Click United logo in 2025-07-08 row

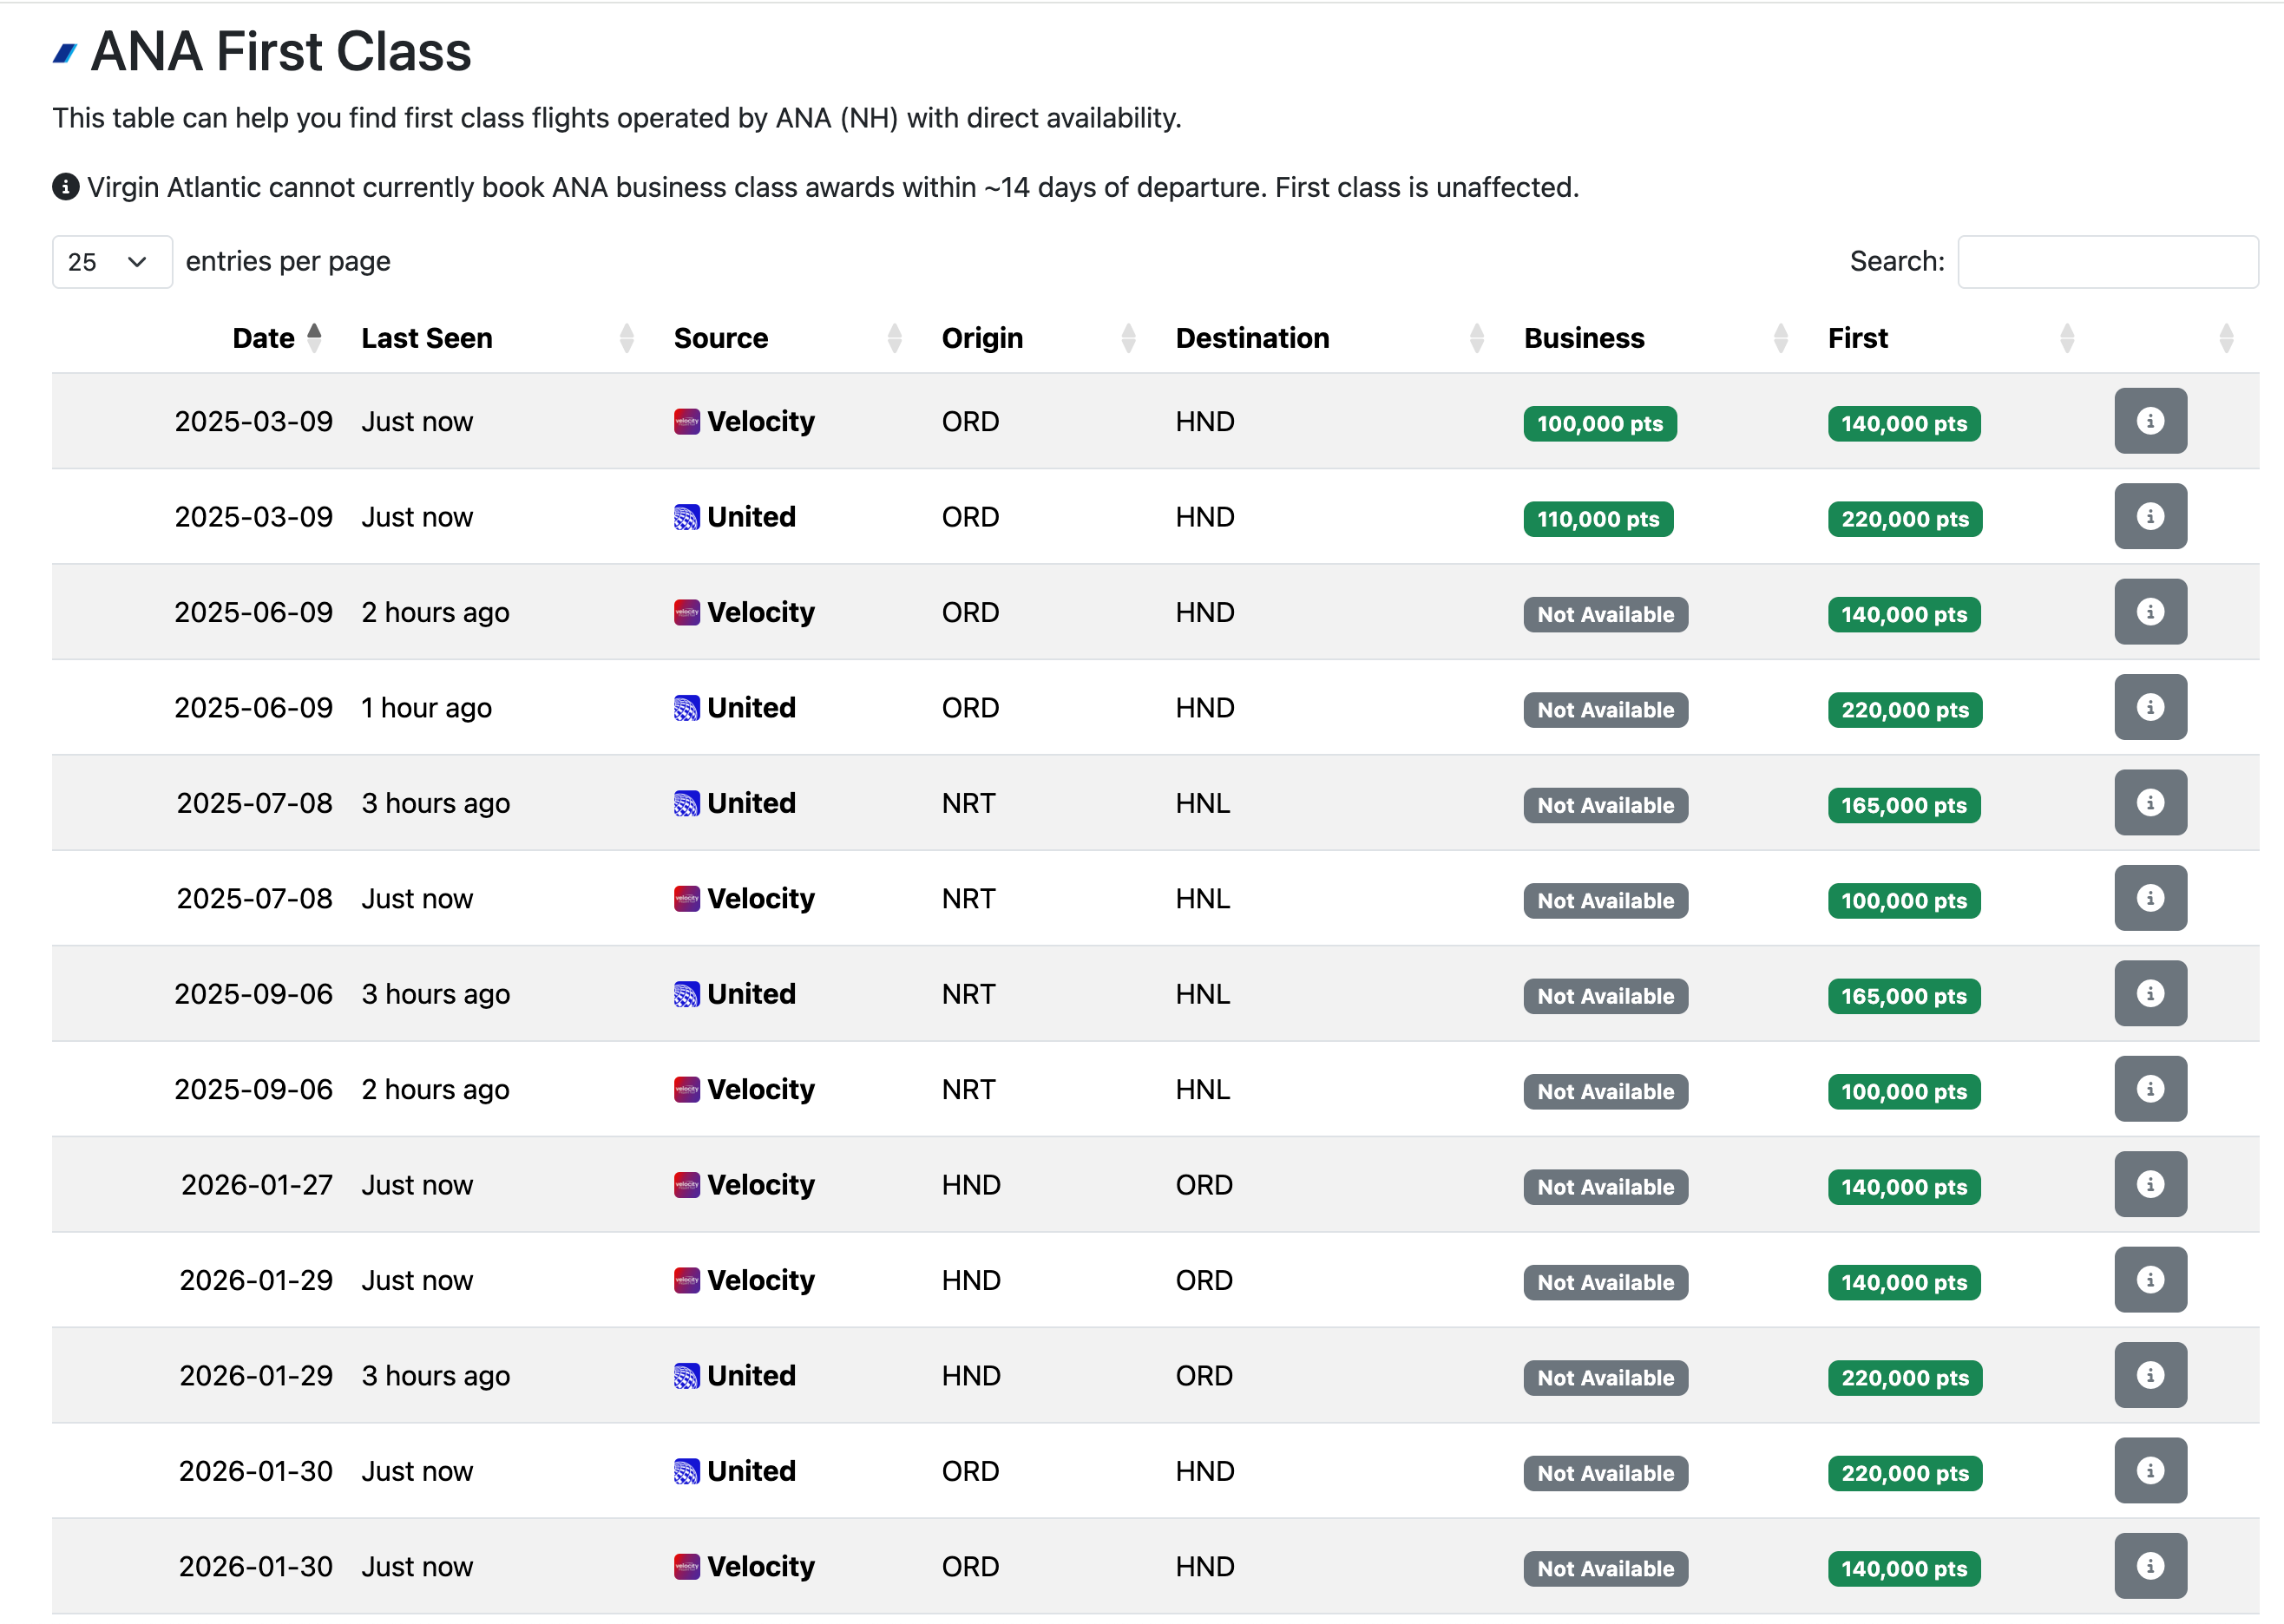686,803
